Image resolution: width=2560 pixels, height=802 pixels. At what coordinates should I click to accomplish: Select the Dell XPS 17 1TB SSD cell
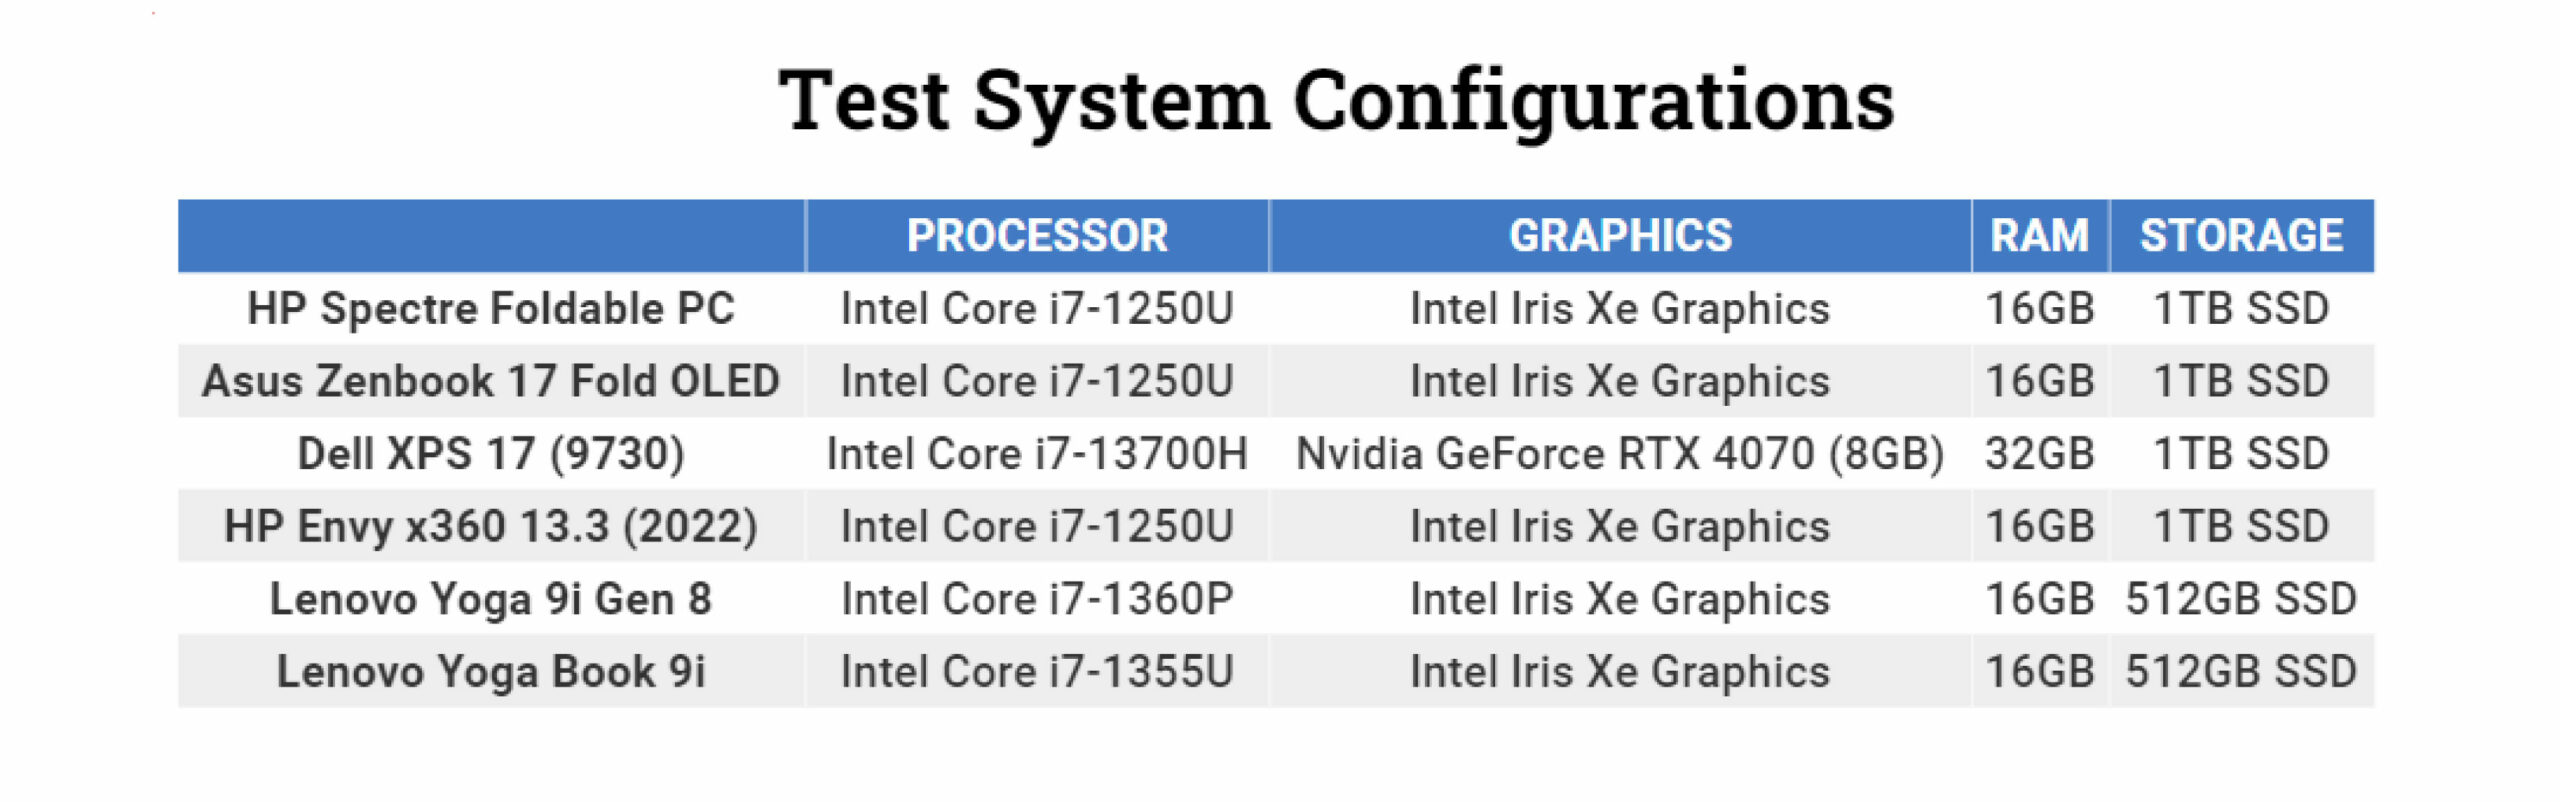(2241, 454)
